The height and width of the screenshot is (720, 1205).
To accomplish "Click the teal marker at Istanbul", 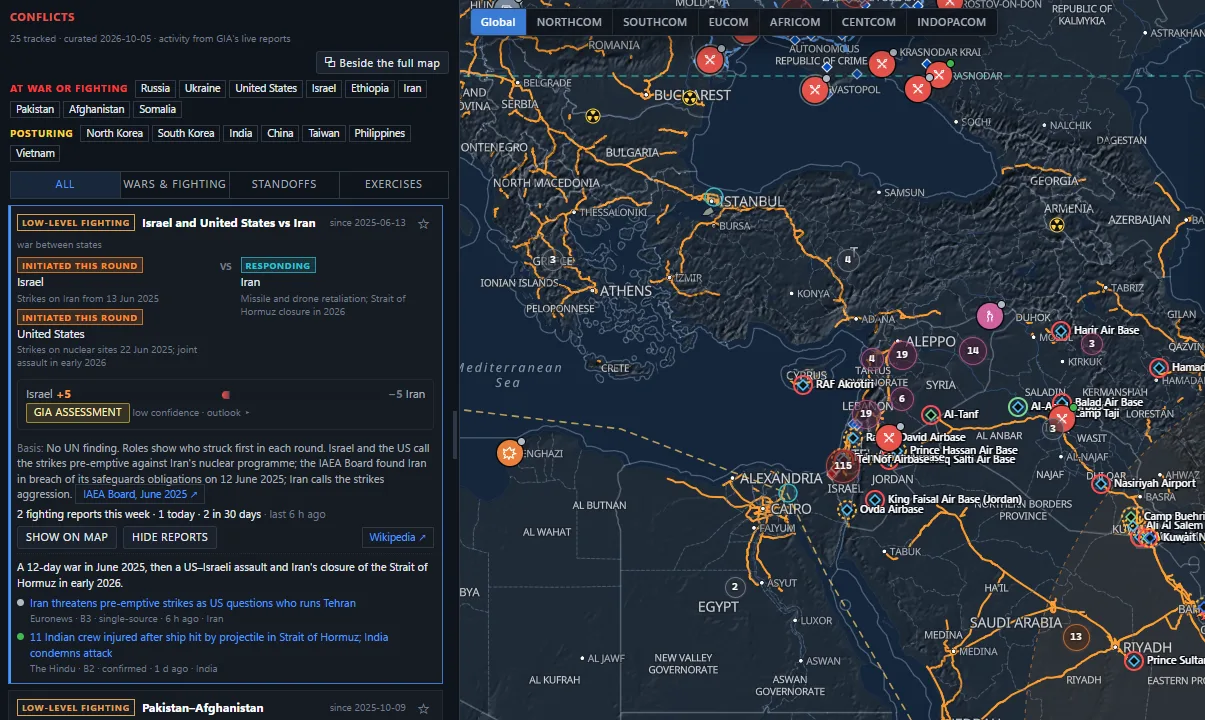I will pos(713,198).
